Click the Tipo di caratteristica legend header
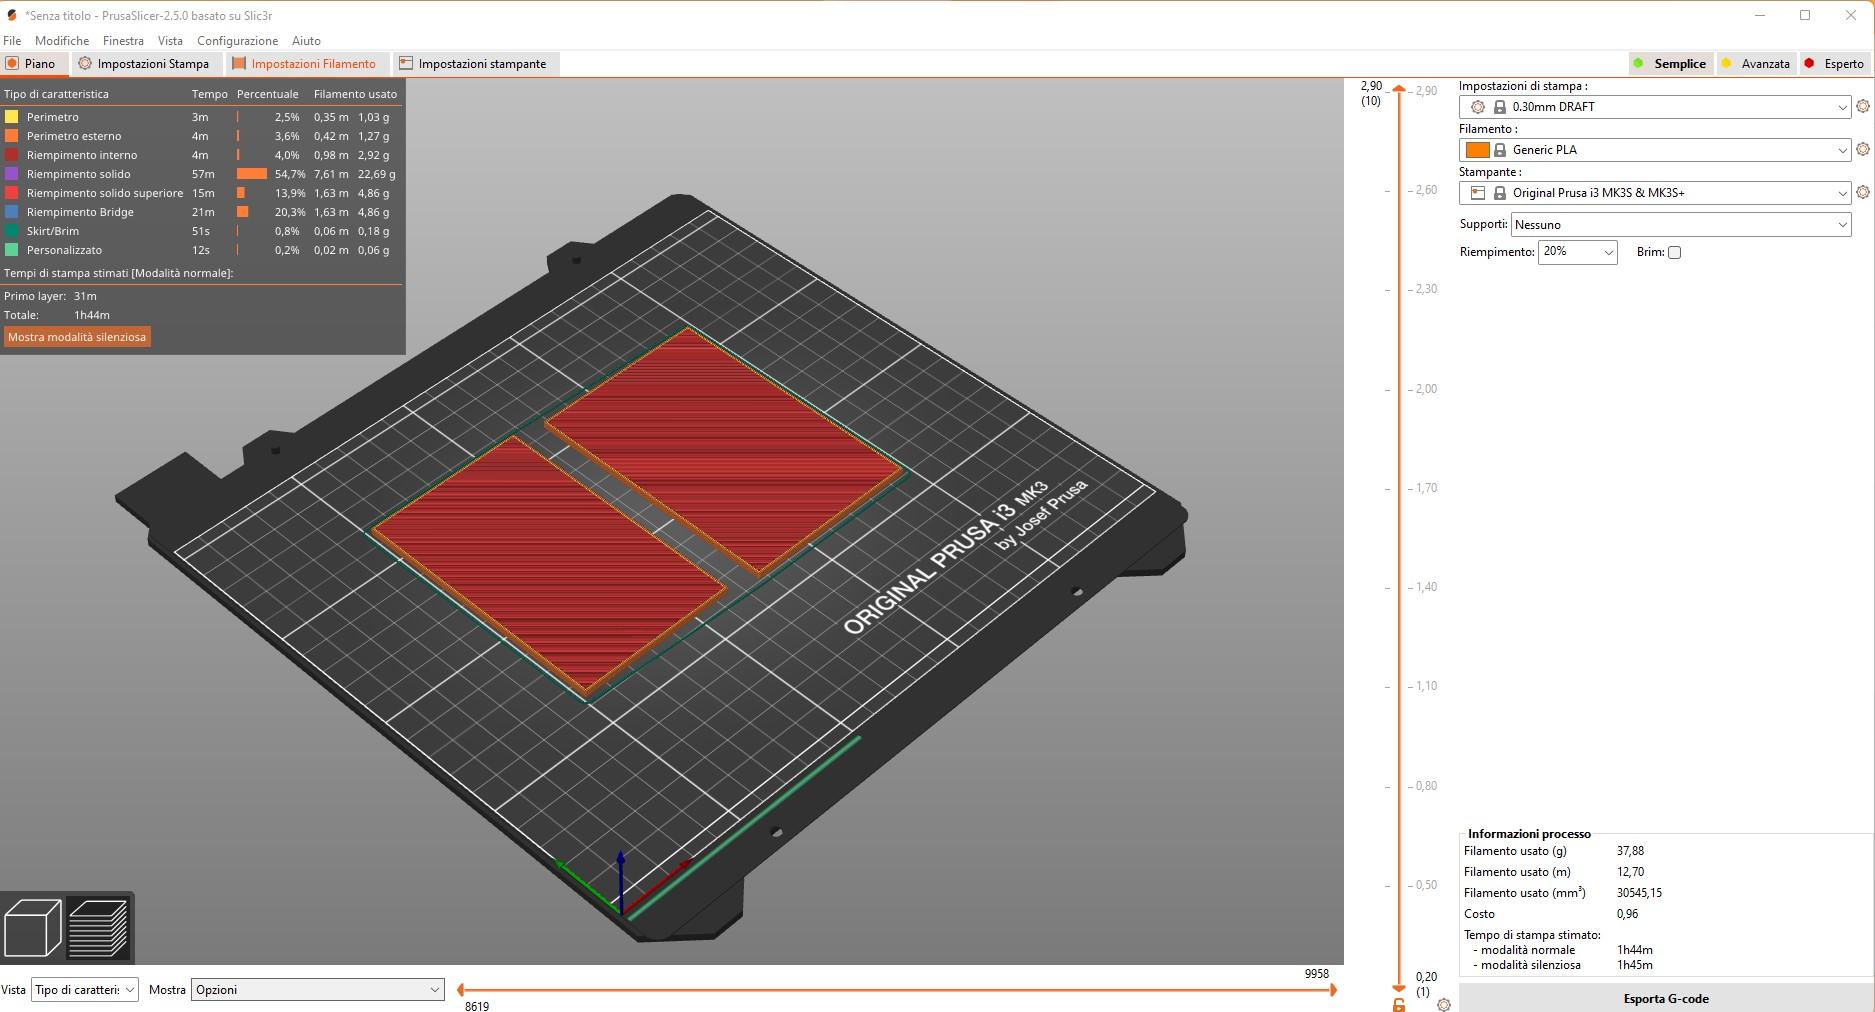The image size is (1875, 1012). click(x=56, y=94)
